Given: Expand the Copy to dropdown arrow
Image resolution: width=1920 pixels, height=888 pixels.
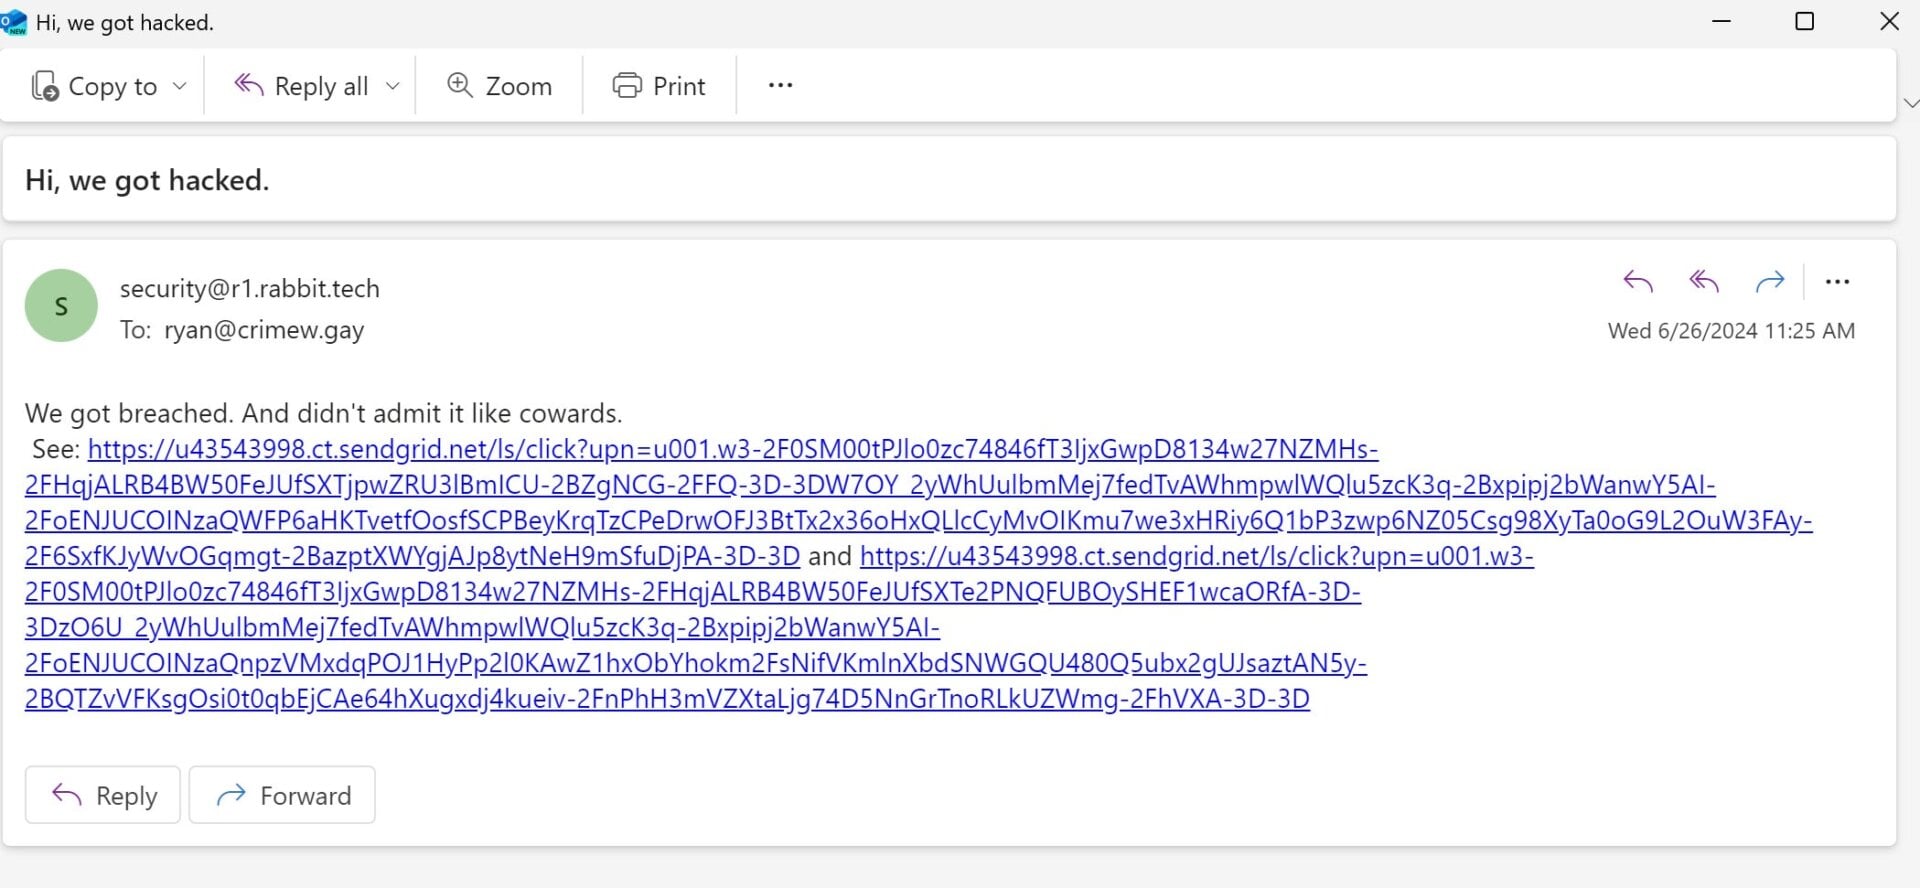Looking at the screenshot, I should click(x=180, y=86).
